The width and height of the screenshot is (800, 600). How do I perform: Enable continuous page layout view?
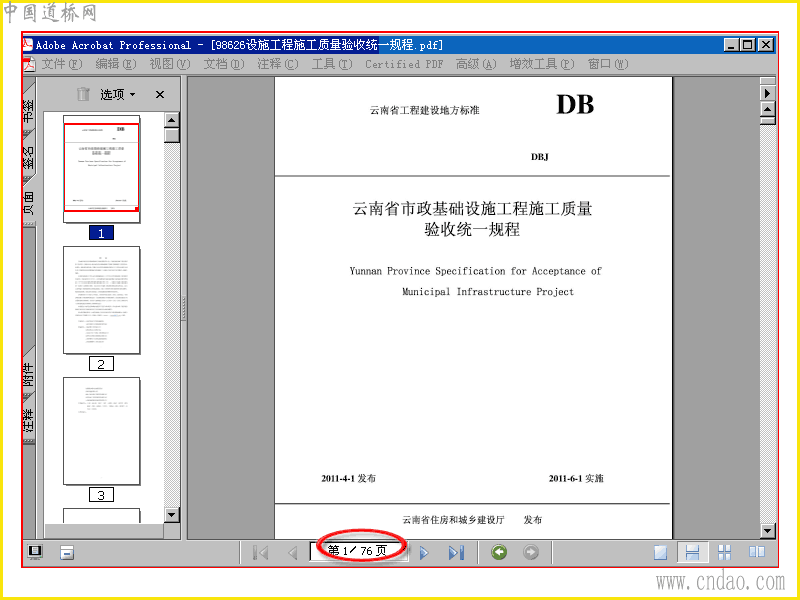[692, 552]
